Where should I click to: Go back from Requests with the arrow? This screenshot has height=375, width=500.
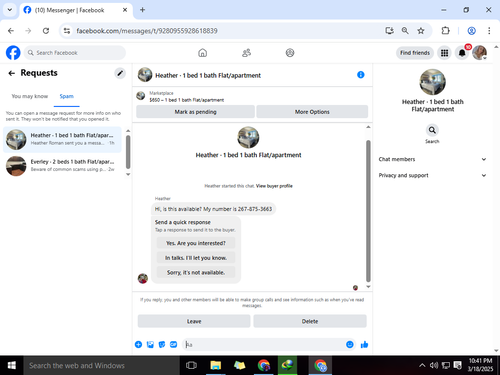coord(12,73)
